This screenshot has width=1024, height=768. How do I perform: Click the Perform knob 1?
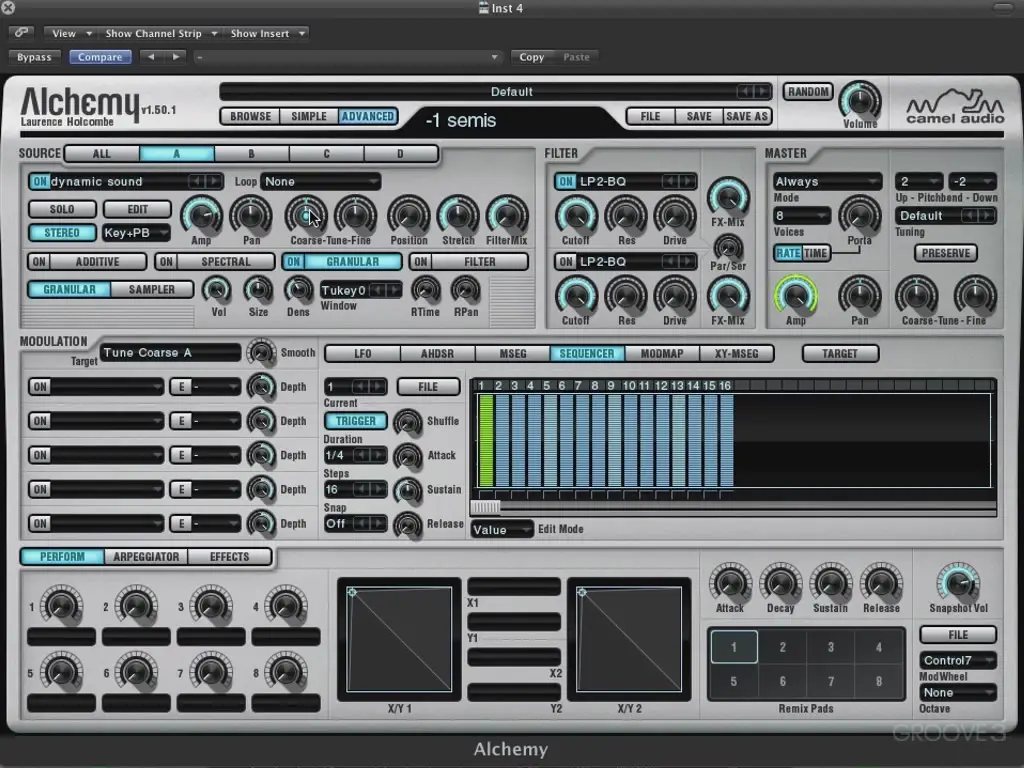[x=61, y=605]
